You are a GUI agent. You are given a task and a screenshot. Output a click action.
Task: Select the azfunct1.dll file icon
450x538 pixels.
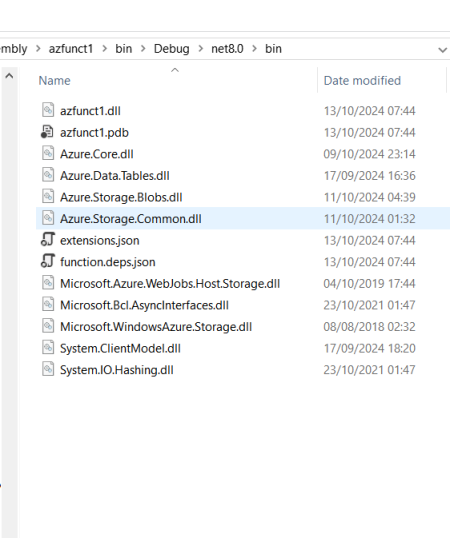(x=48, y=110)
